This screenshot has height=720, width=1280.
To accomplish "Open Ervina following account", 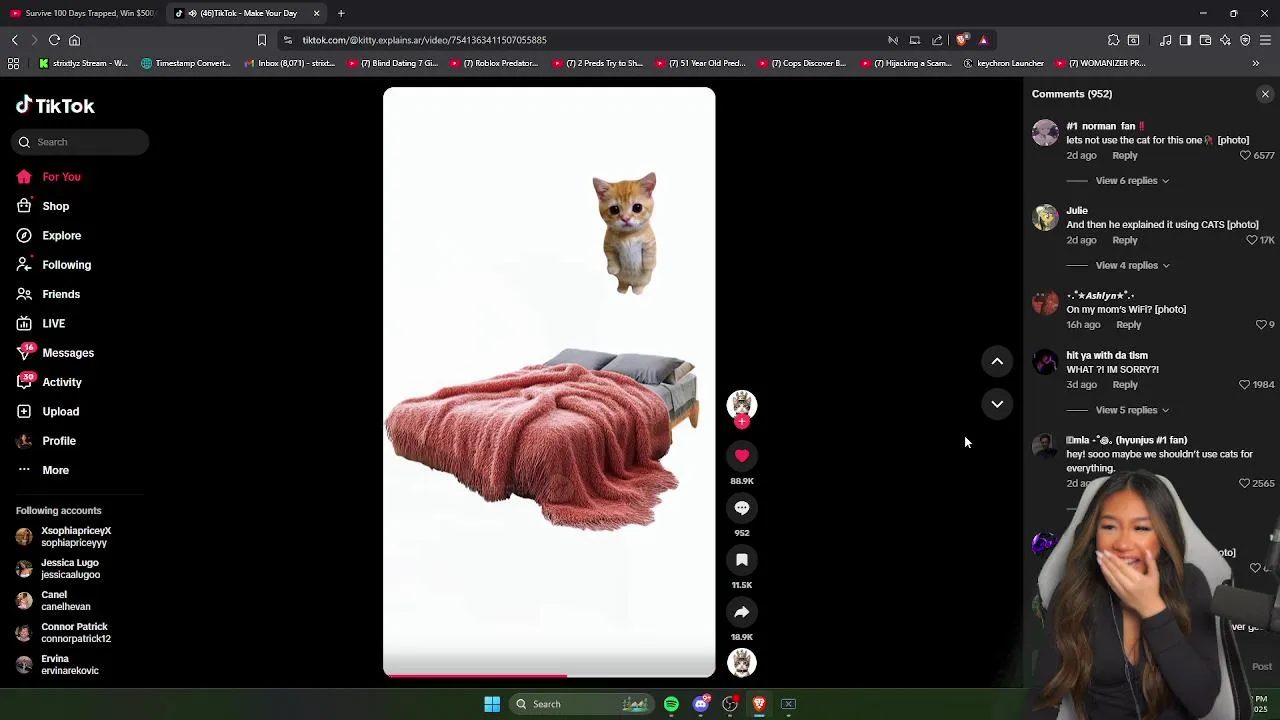I will click(x=57, y=665).
